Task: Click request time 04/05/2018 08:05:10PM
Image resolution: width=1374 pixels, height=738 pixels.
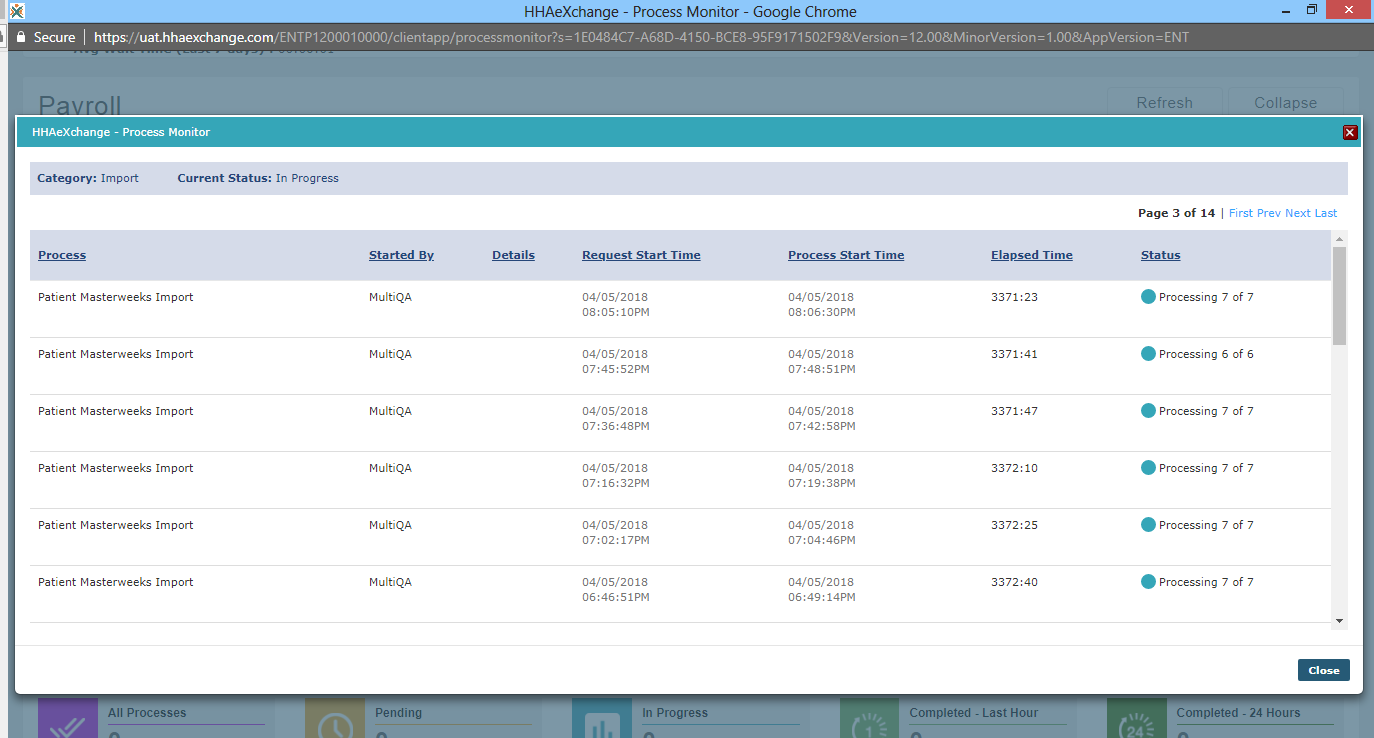Action: coord(616,305)
